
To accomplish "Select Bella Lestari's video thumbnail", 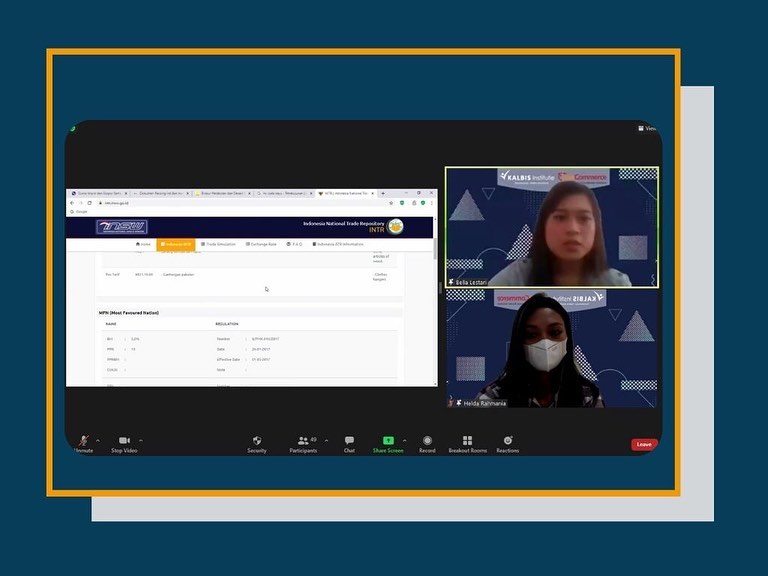I will point(552,228).
